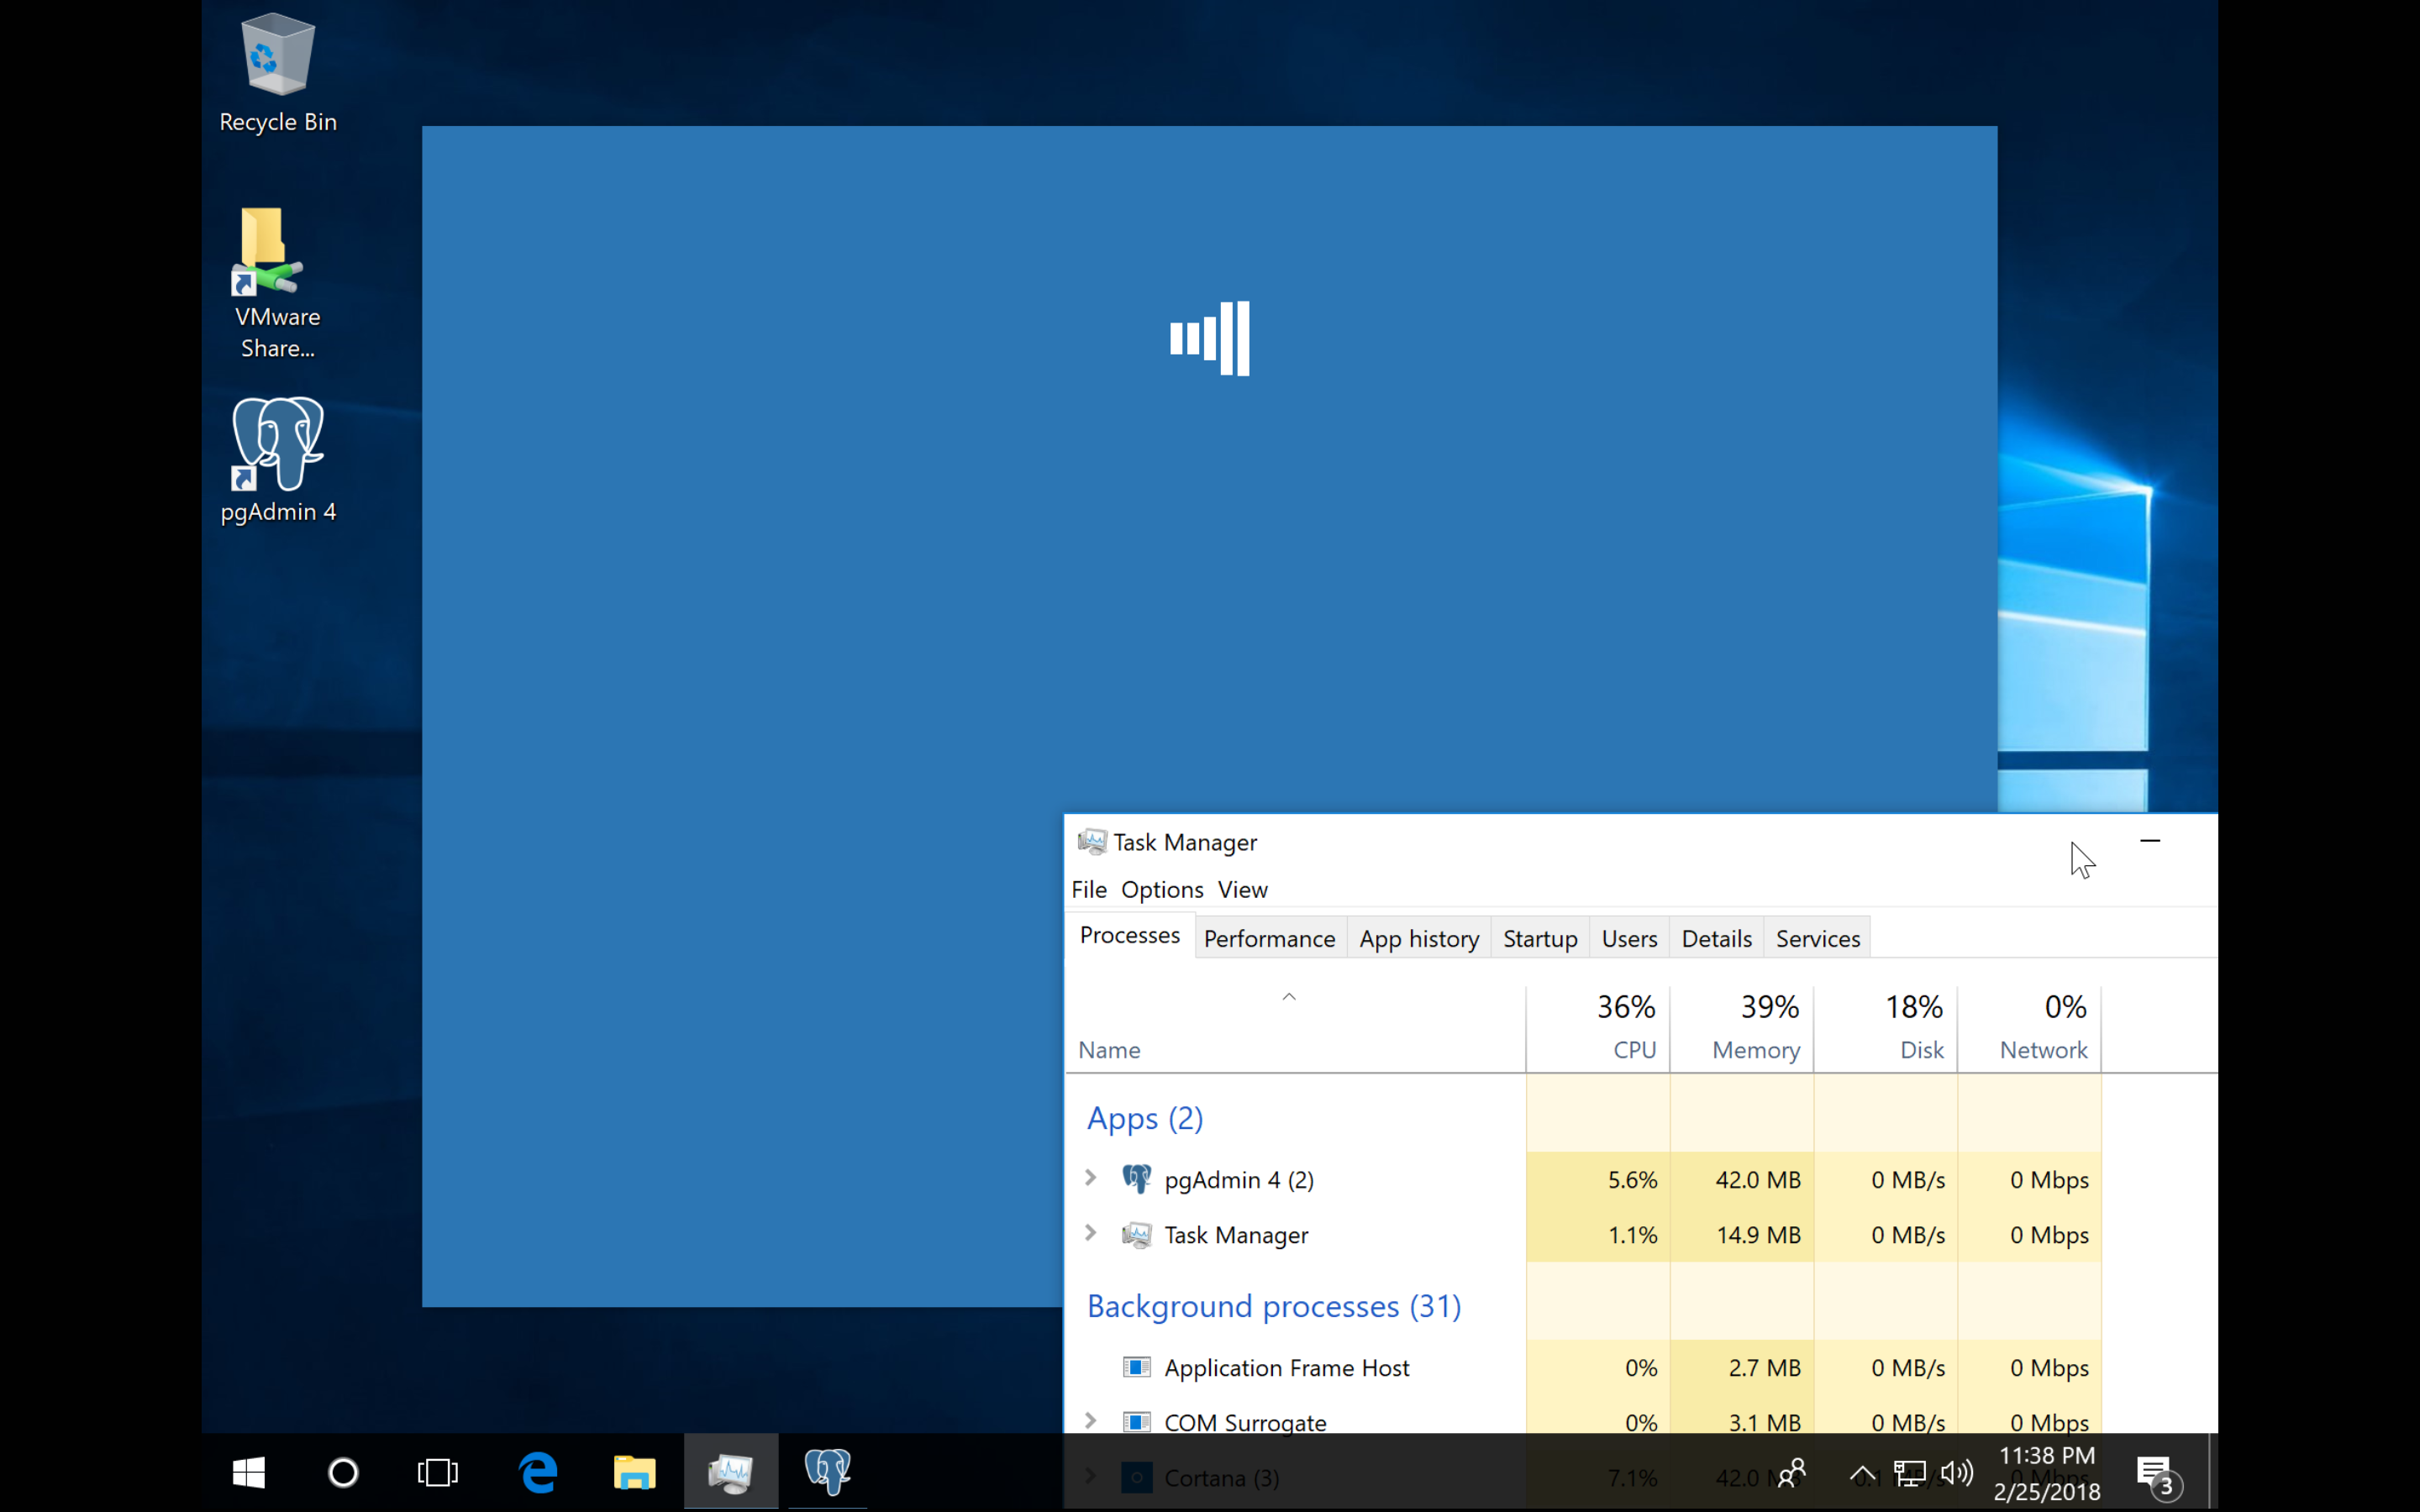Launch Microsoft Edge from the taskbar
Viewport: 2420px width, 1512px height.
pos(538,1472)
